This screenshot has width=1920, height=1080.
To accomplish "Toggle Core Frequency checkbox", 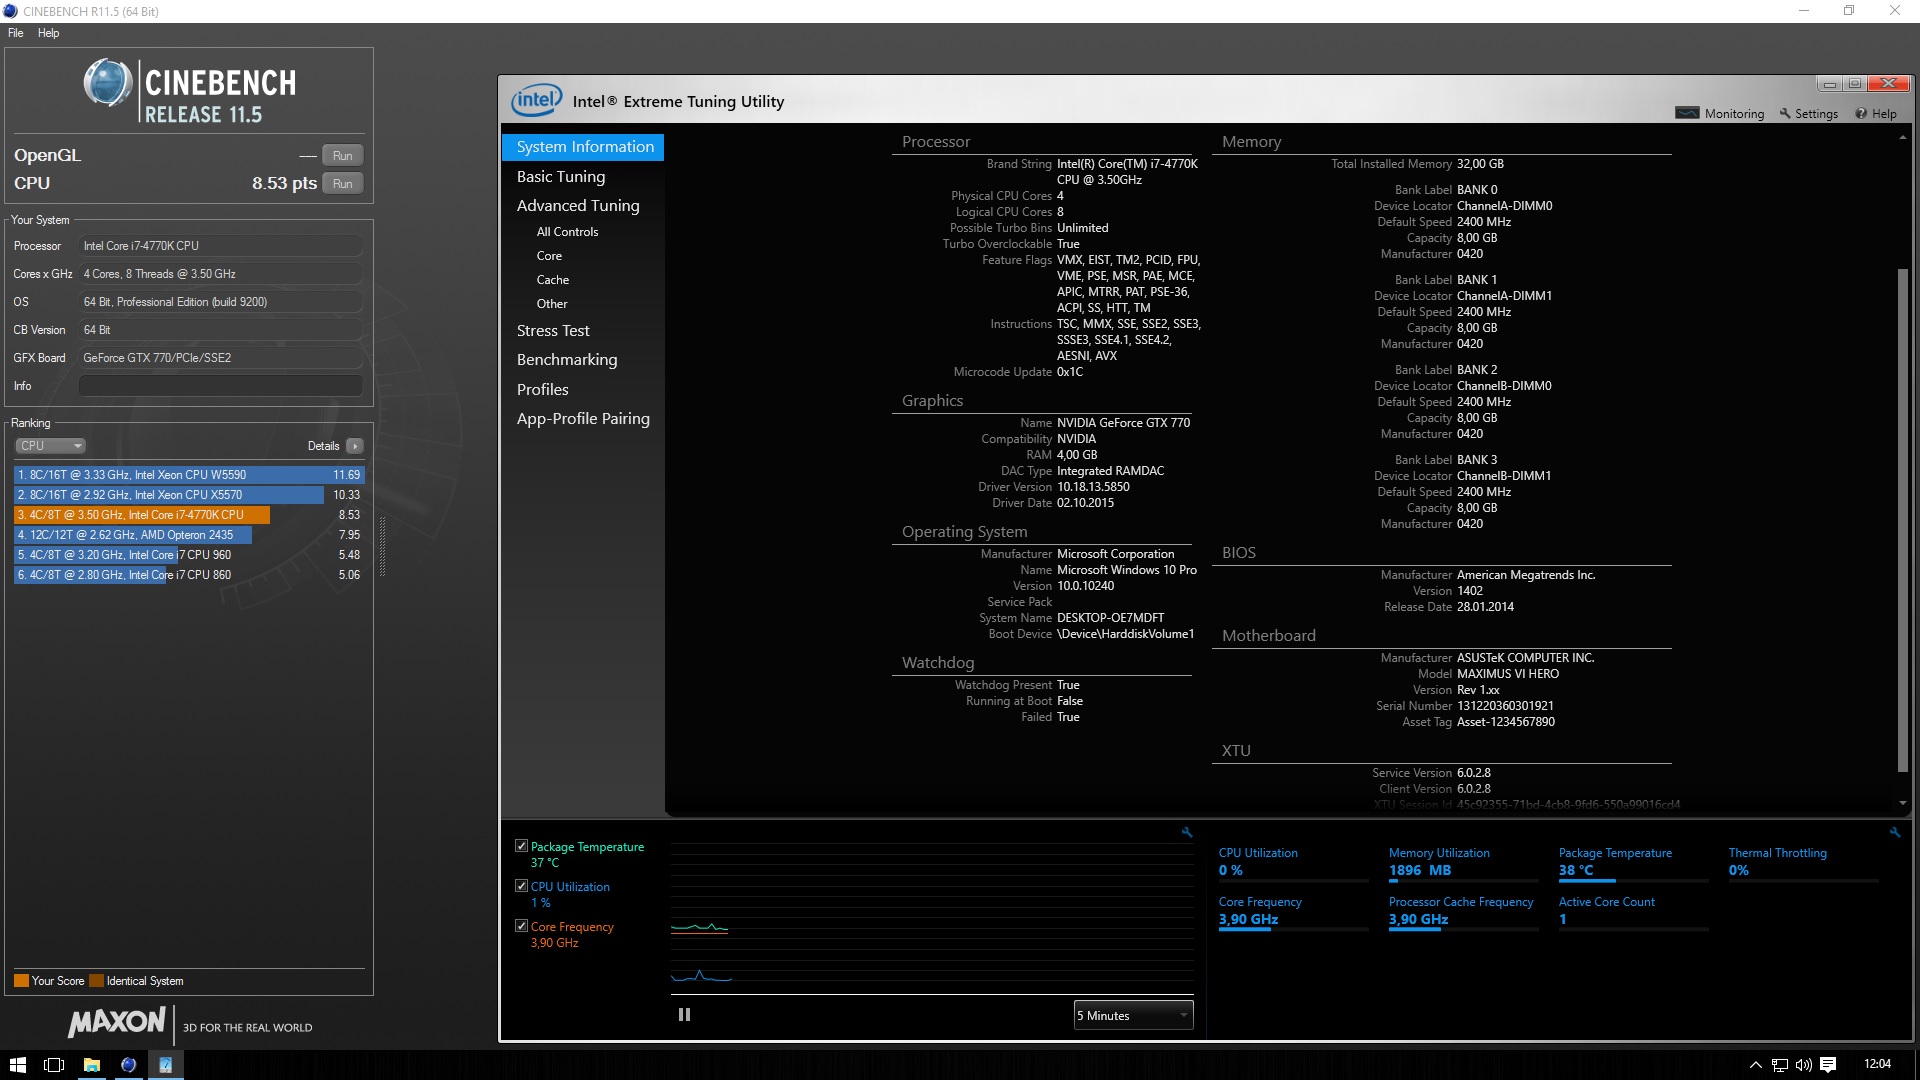I will point(521,926).
